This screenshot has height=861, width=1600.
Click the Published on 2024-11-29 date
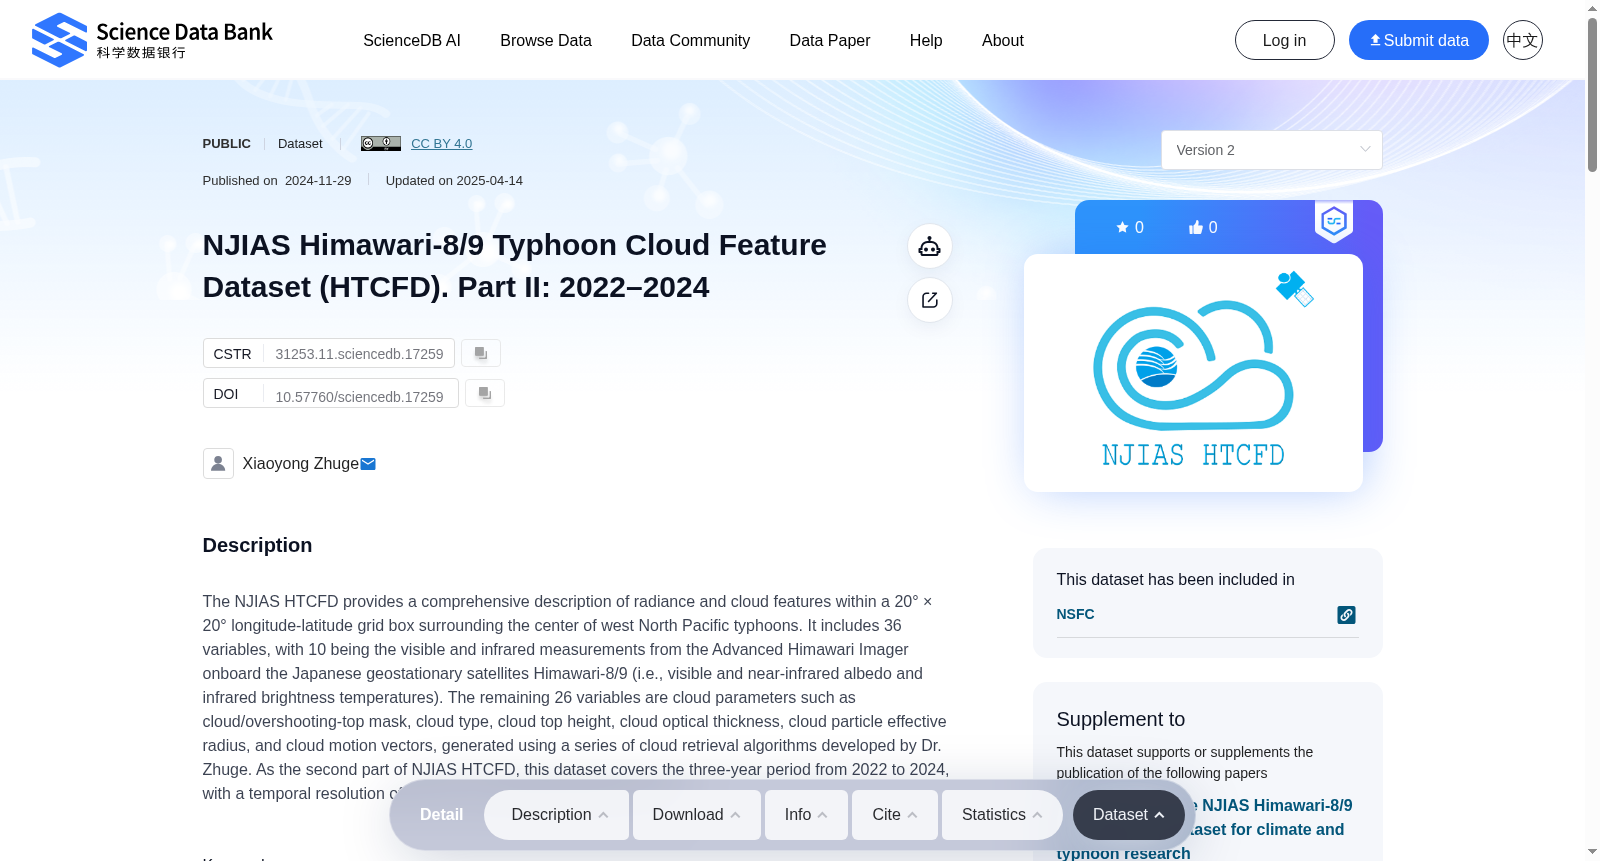pos(277,181)
